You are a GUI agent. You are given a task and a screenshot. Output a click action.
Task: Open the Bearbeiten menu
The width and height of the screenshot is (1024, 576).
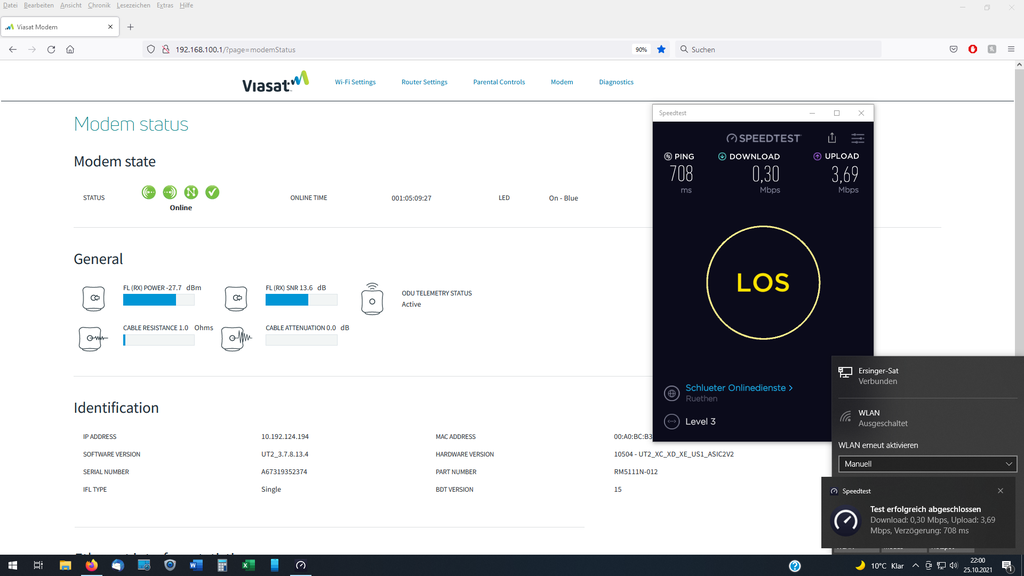[39, 5]
